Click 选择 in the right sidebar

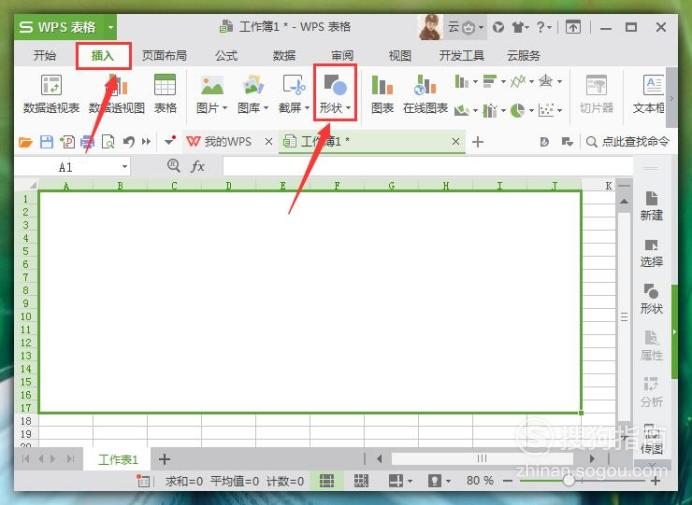(x=651, y=253)
